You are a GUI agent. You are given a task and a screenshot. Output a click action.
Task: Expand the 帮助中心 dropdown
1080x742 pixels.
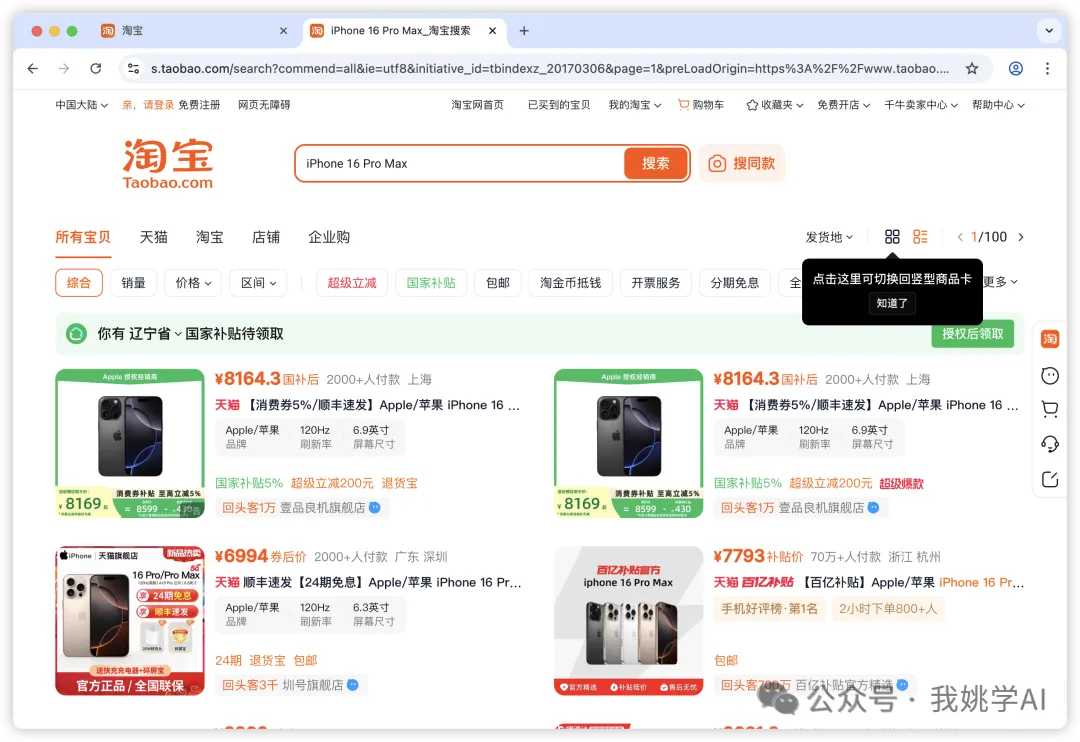[998, 105]
